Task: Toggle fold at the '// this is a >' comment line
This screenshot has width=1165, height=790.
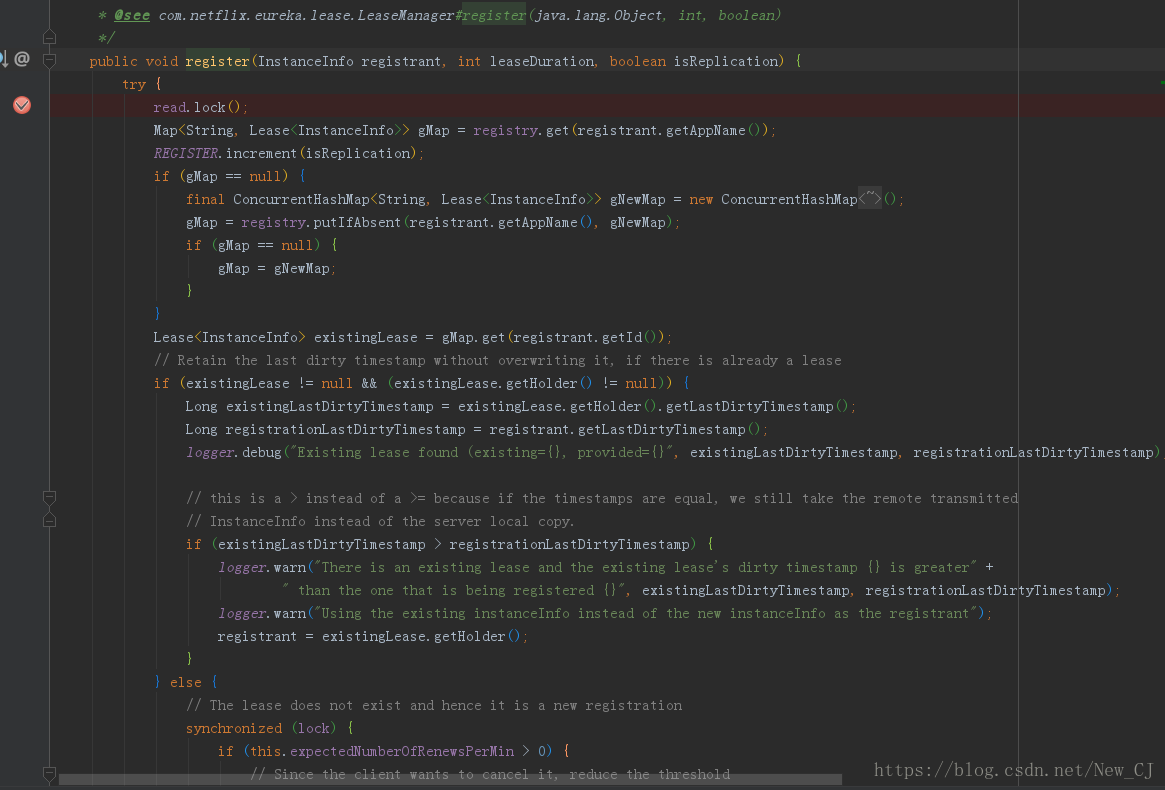Action: point(49,497)
